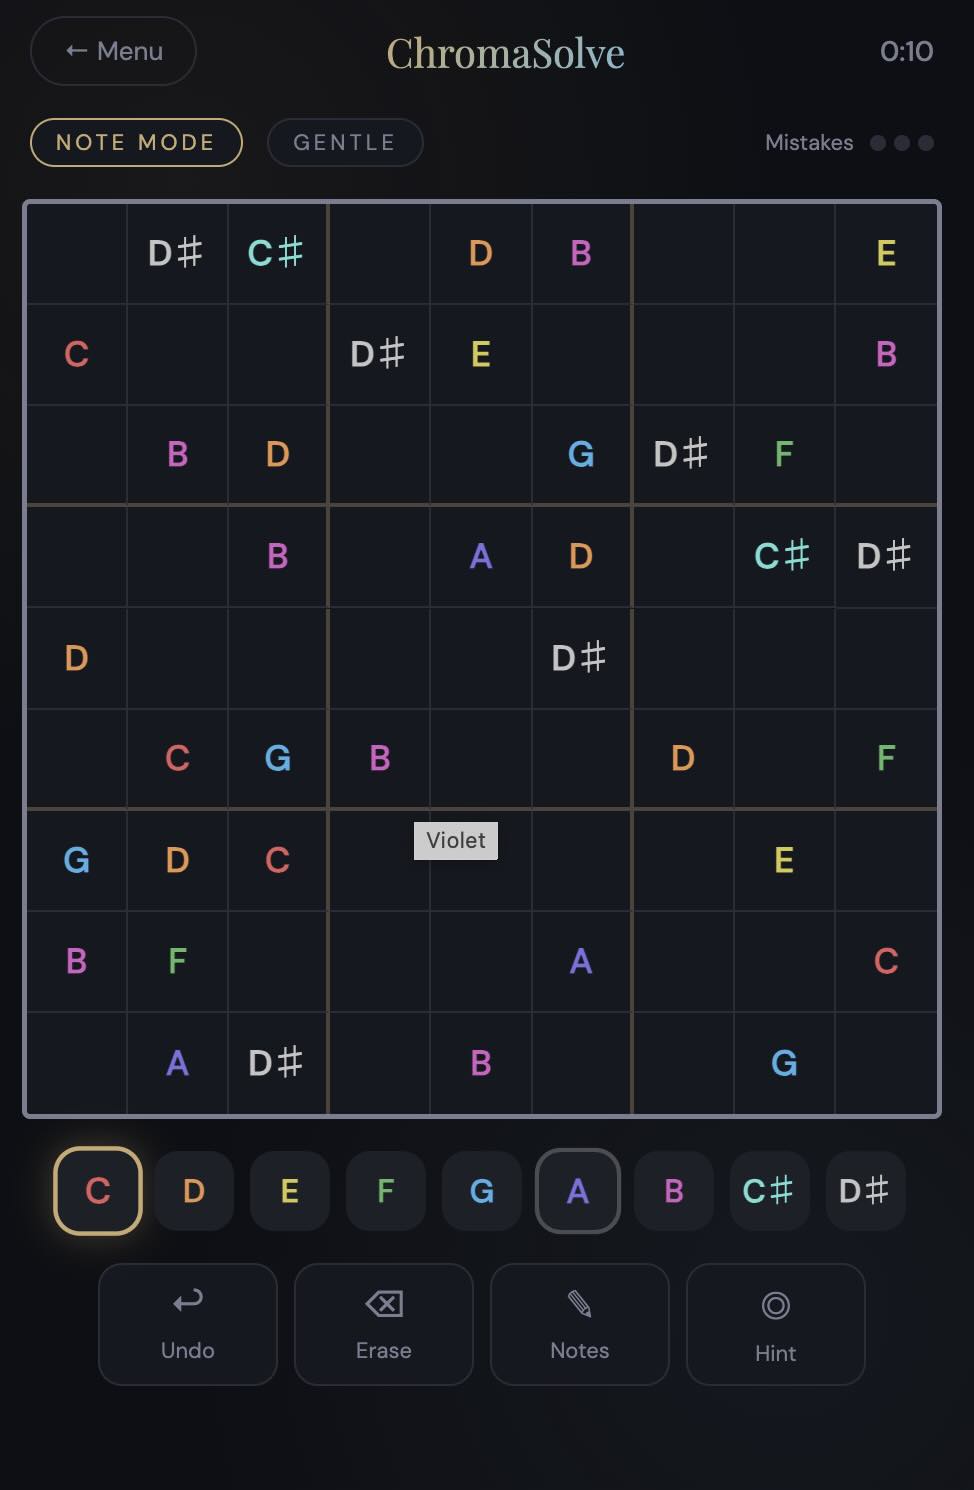The width and height of the screenshot is (974, 1490).
Task: Choose the pink B note in palette
Action: click(674, 1190)
